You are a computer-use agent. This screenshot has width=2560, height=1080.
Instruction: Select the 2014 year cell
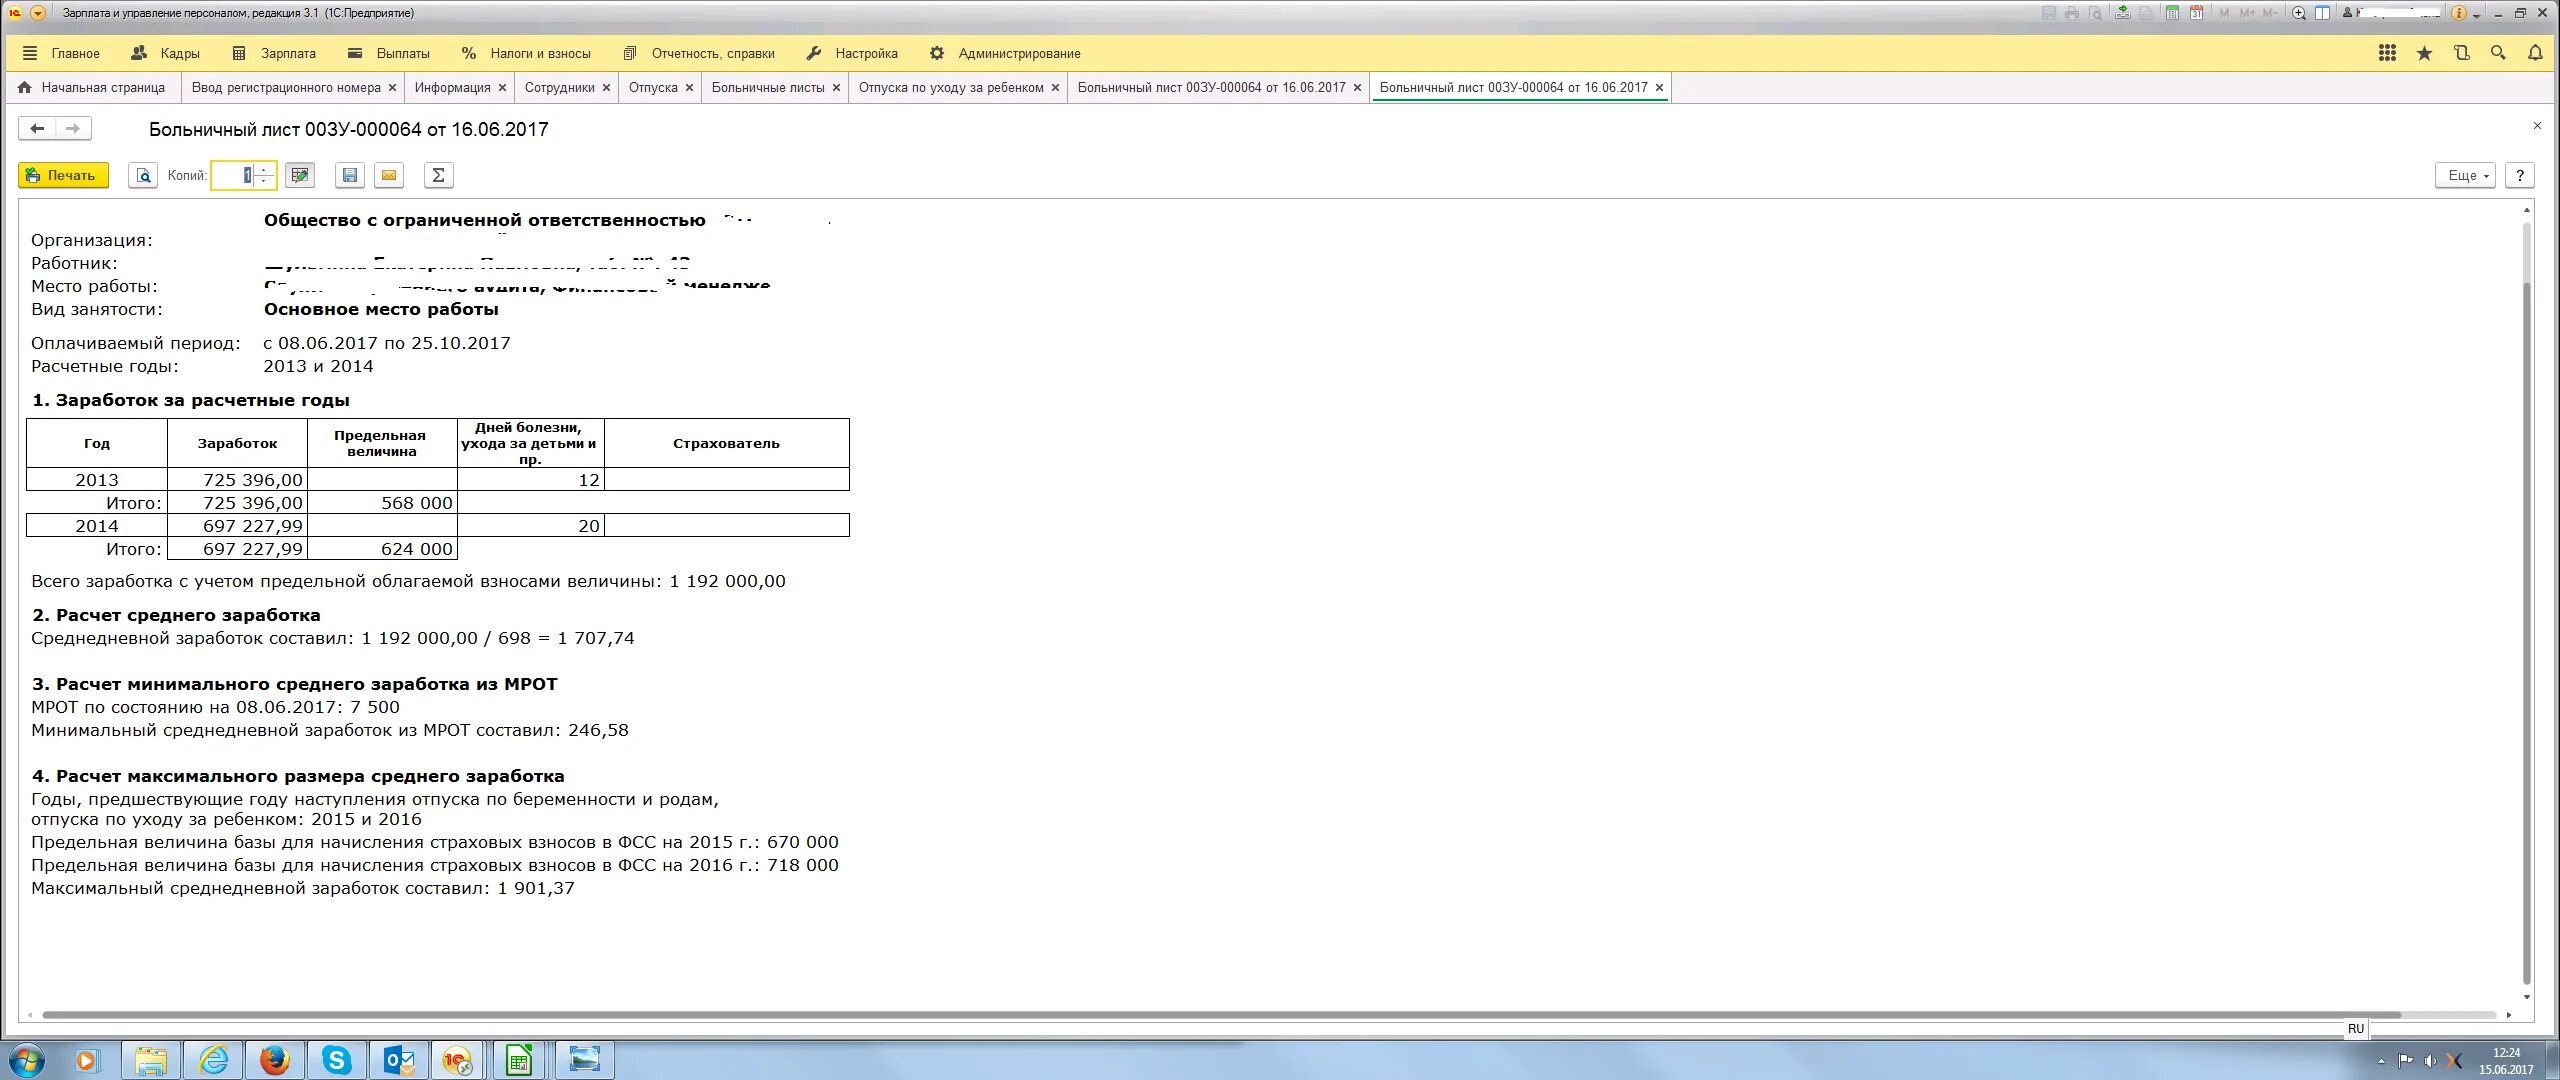coord(97,526)
